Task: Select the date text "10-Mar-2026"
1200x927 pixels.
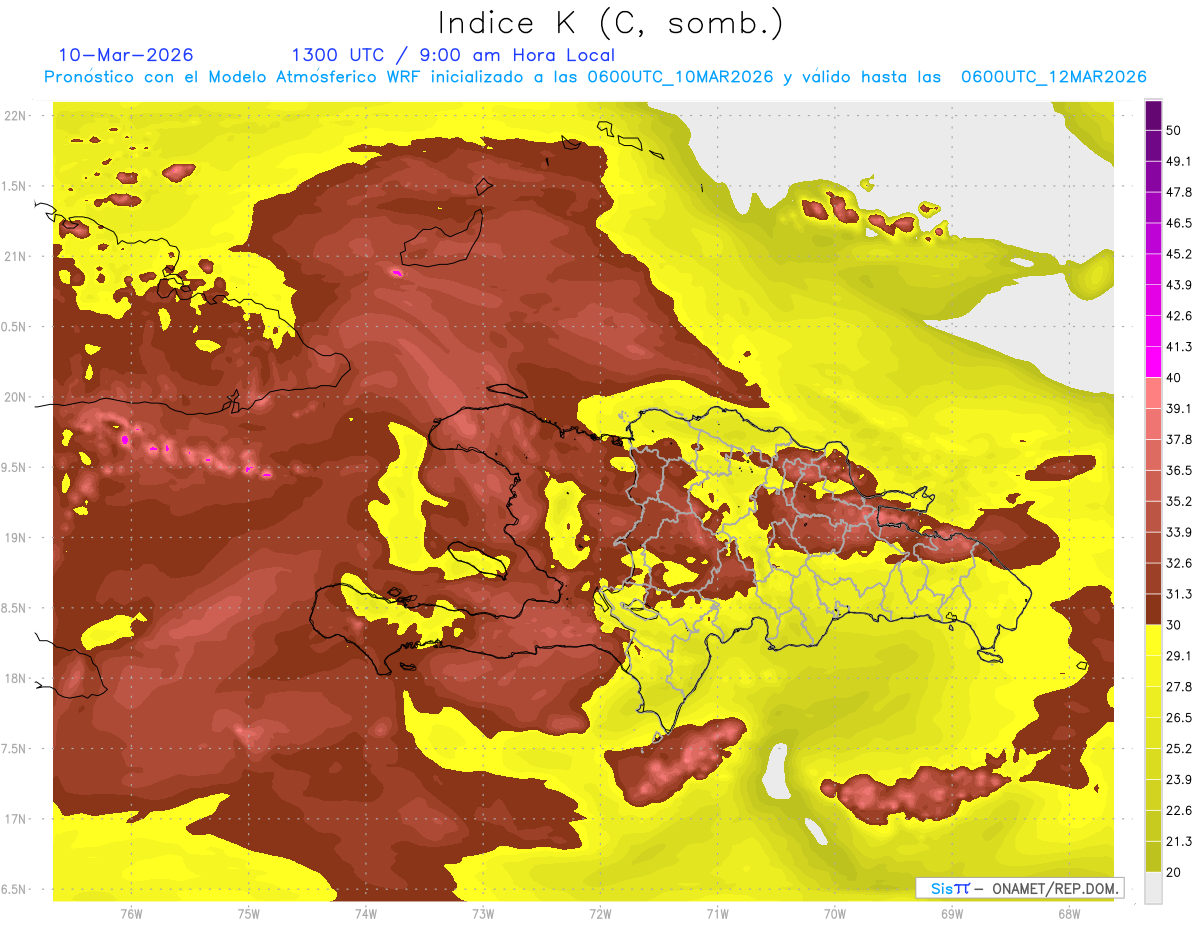Action: click(x=126, y=55)
